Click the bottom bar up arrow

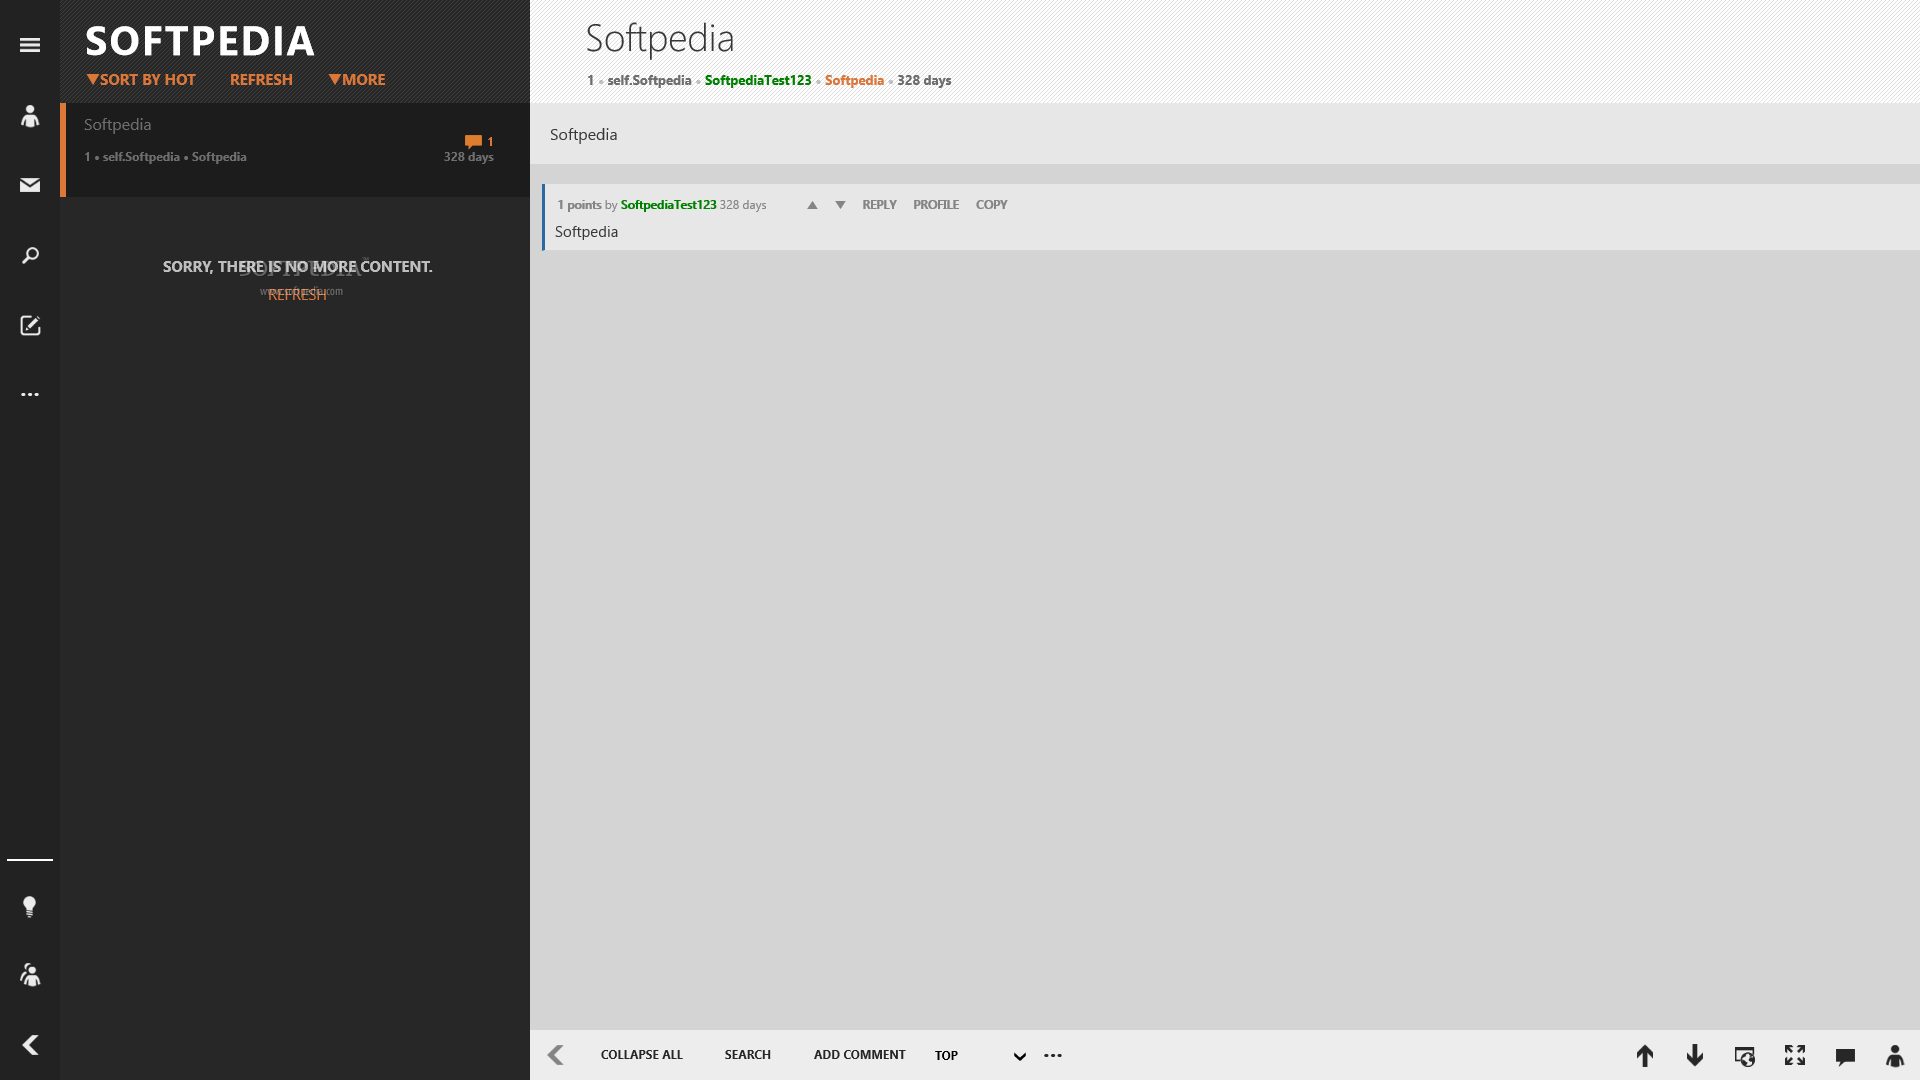(x=1645, y=1055)
